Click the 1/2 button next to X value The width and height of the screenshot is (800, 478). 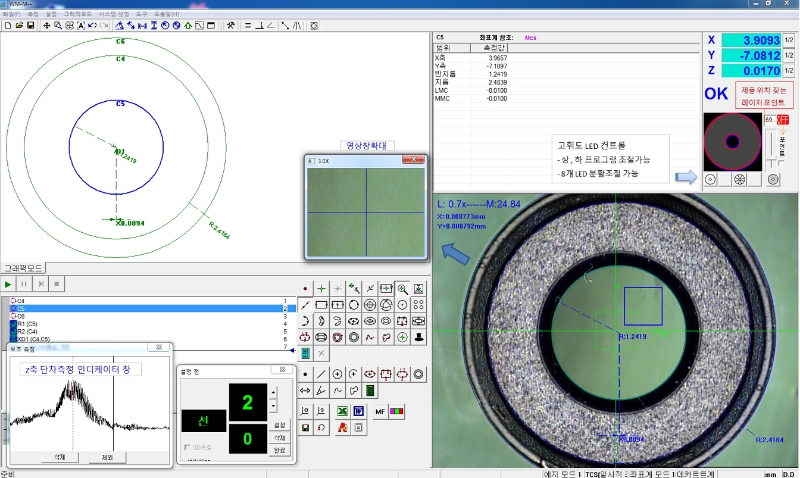coord(788,40)
